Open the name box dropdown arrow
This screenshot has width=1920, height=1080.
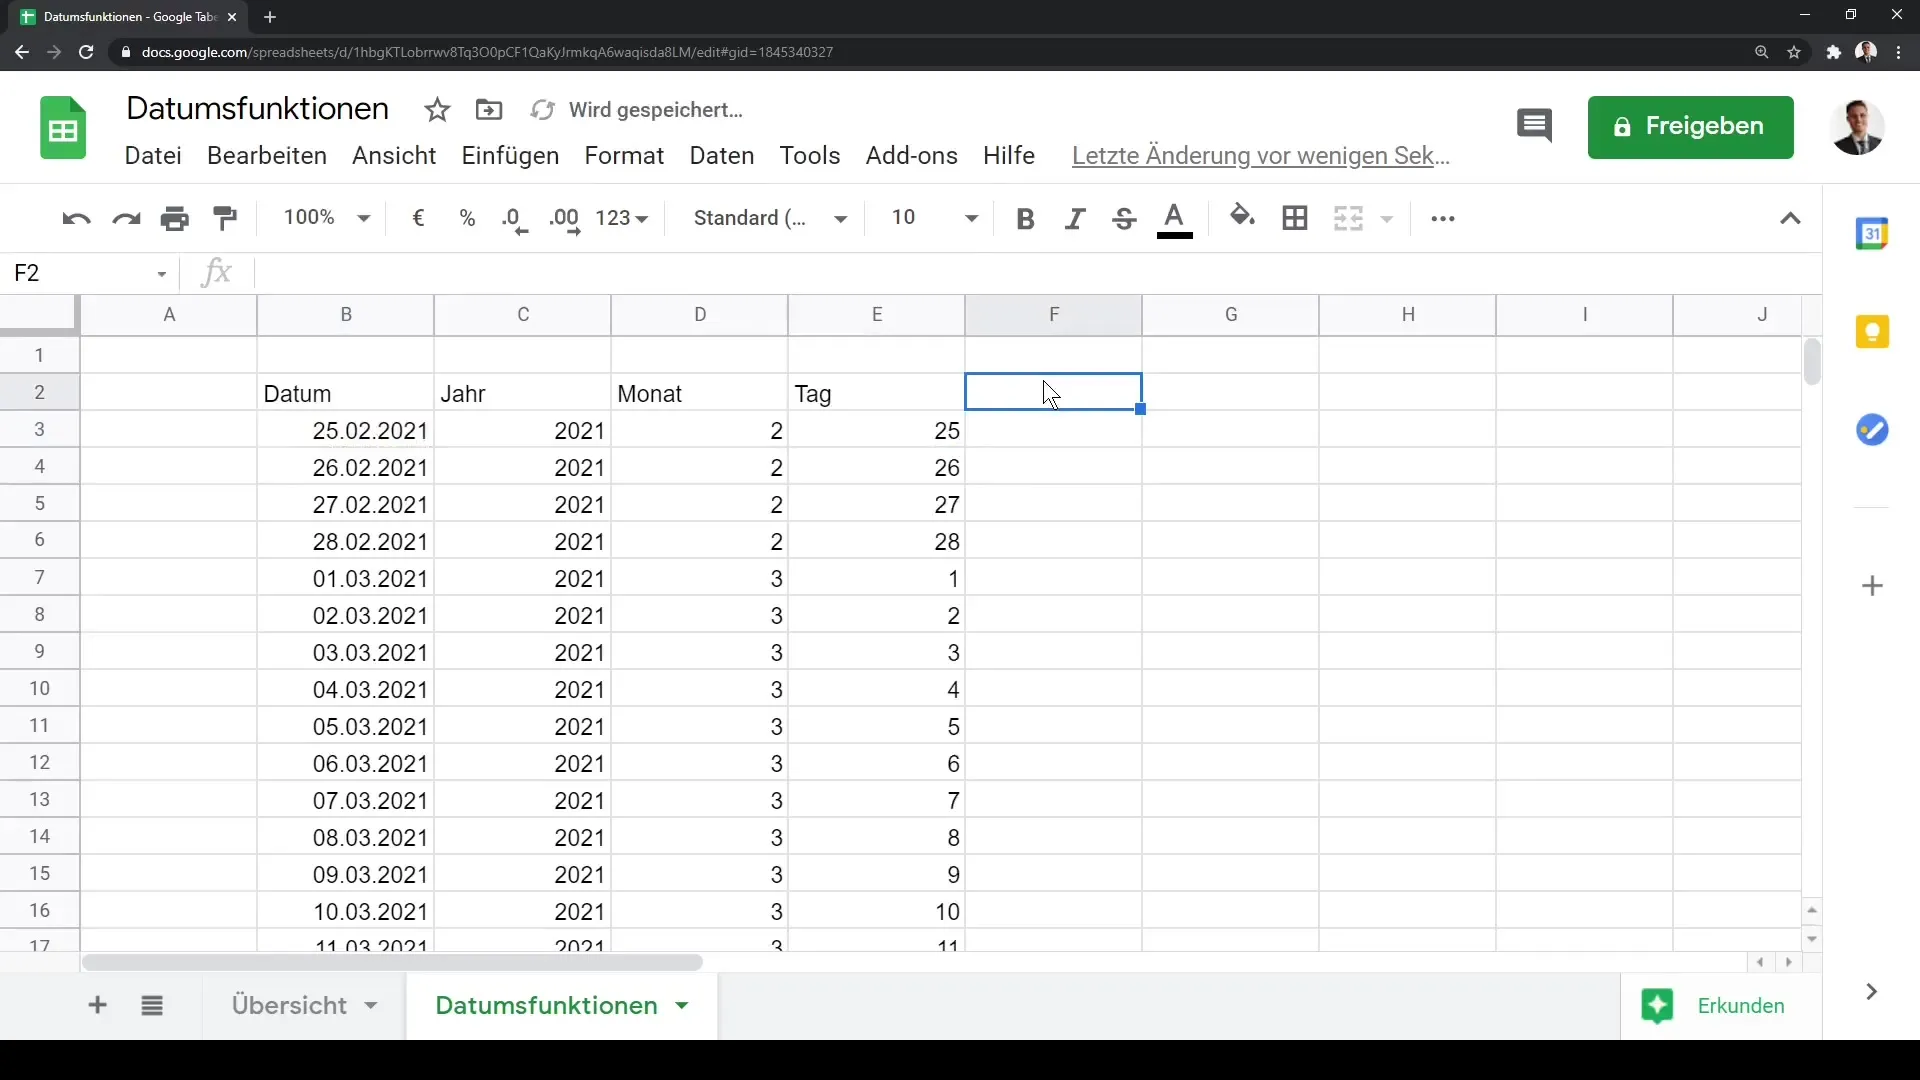(161, 274)
